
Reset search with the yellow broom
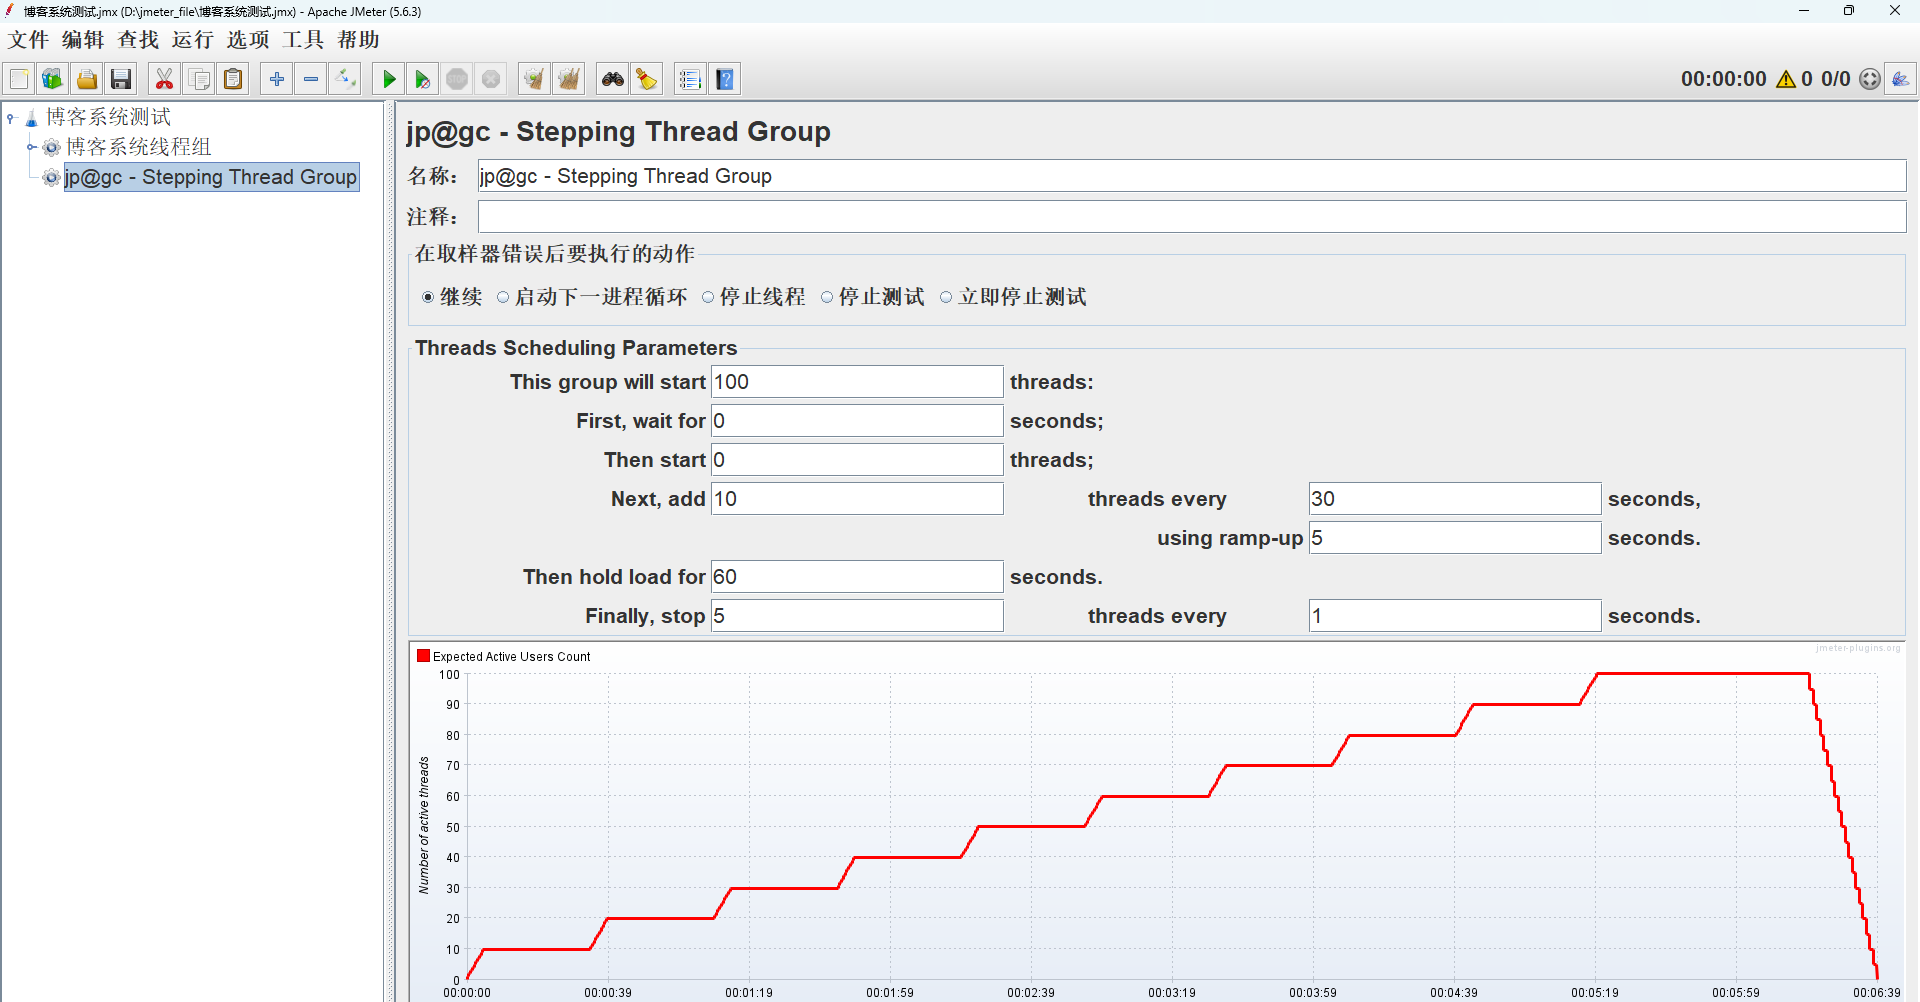[x=647, y=79]
